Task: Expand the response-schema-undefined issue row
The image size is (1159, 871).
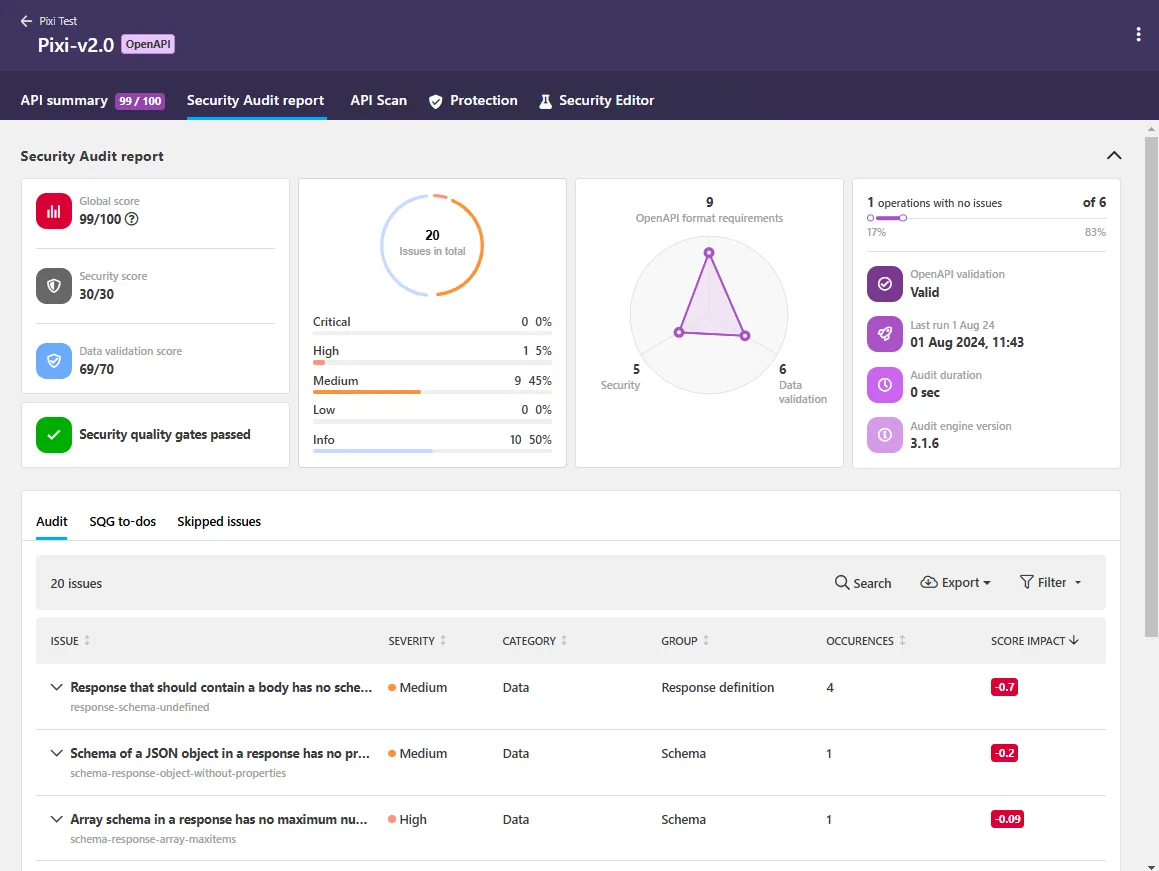Action: [56, 687]
